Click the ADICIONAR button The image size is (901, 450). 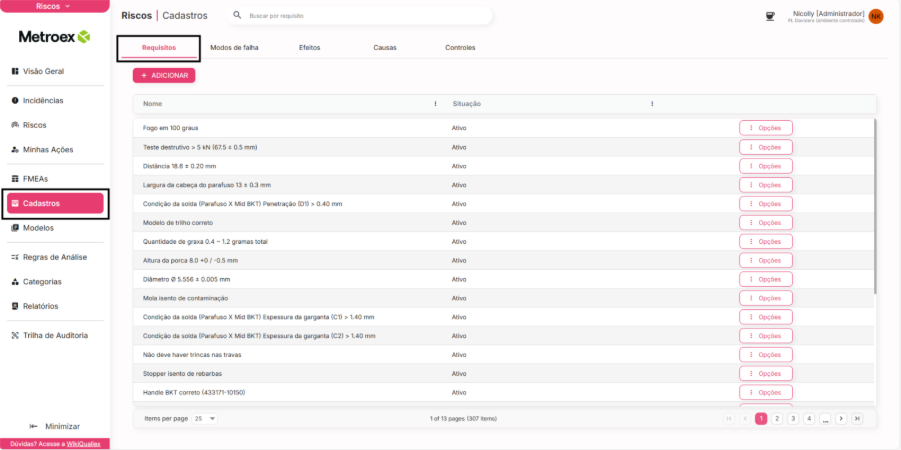pyautogui.click(x=164, y=75)
